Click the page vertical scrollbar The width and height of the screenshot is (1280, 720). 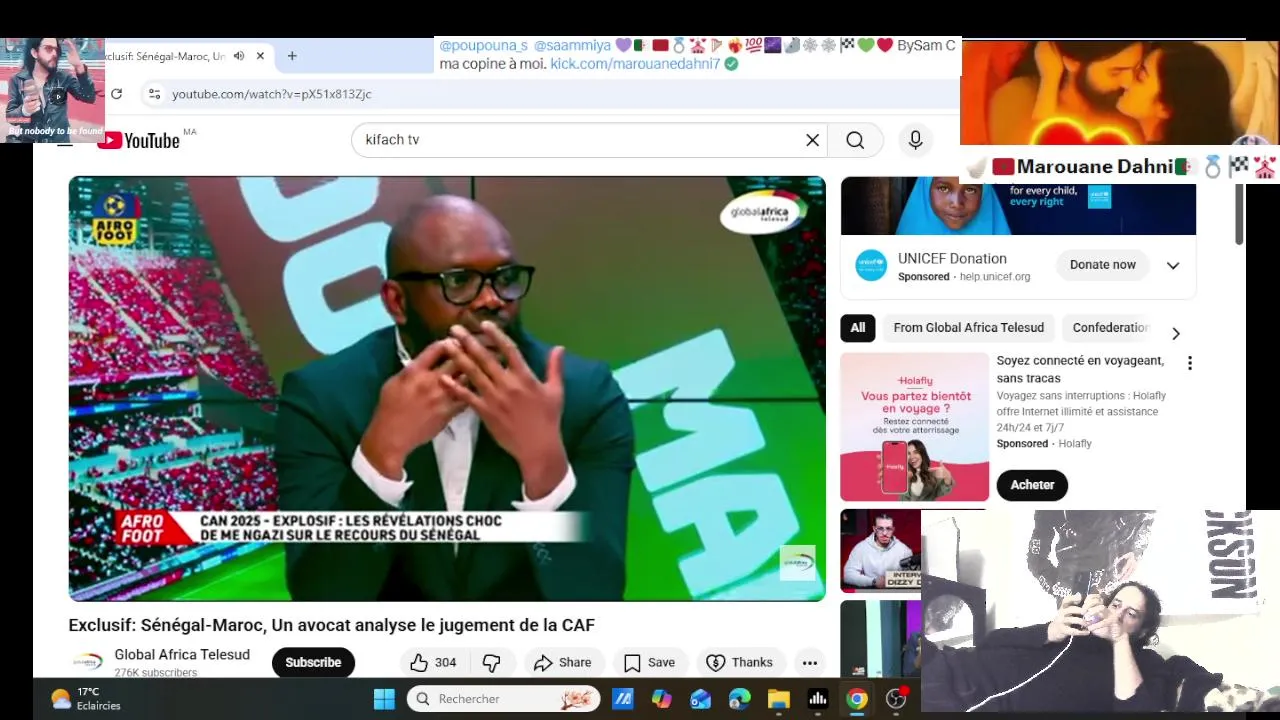[1239, 214]
